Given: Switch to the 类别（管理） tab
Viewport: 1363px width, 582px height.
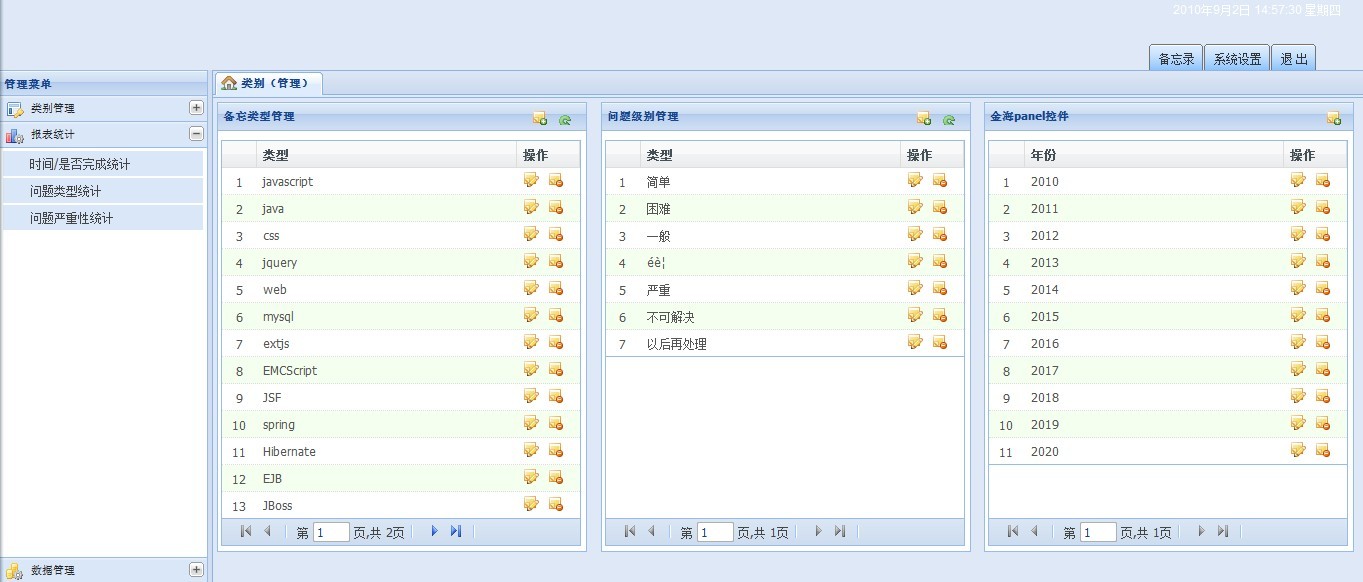Looking at the screenshot, I should pyautogui.click(x=268, y=84).
